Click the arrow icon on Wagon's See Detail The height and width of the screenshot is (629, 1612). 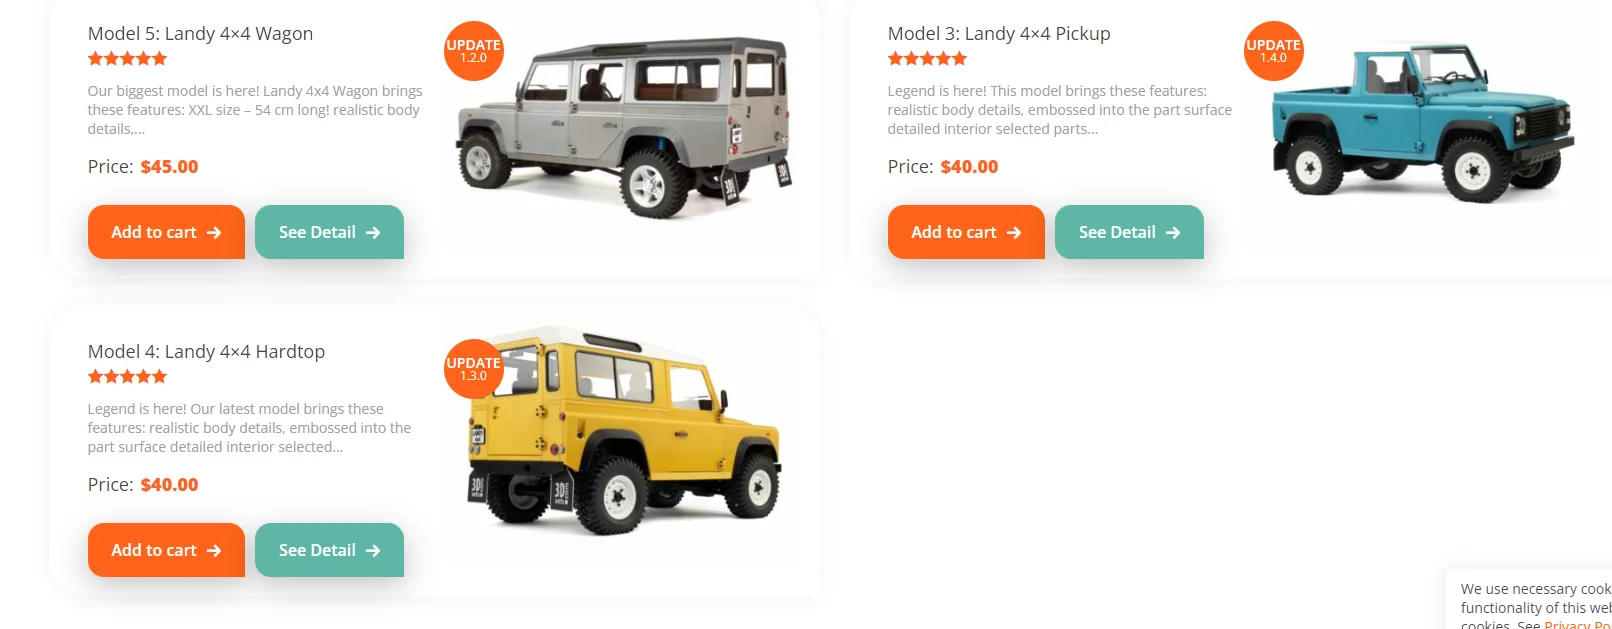tap(373, 232)
